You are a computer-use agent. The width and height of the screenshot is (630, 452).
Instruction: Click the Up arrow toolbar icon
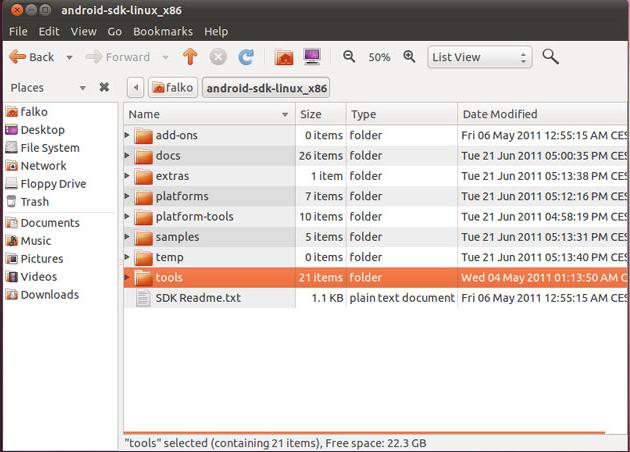point(190,57)
